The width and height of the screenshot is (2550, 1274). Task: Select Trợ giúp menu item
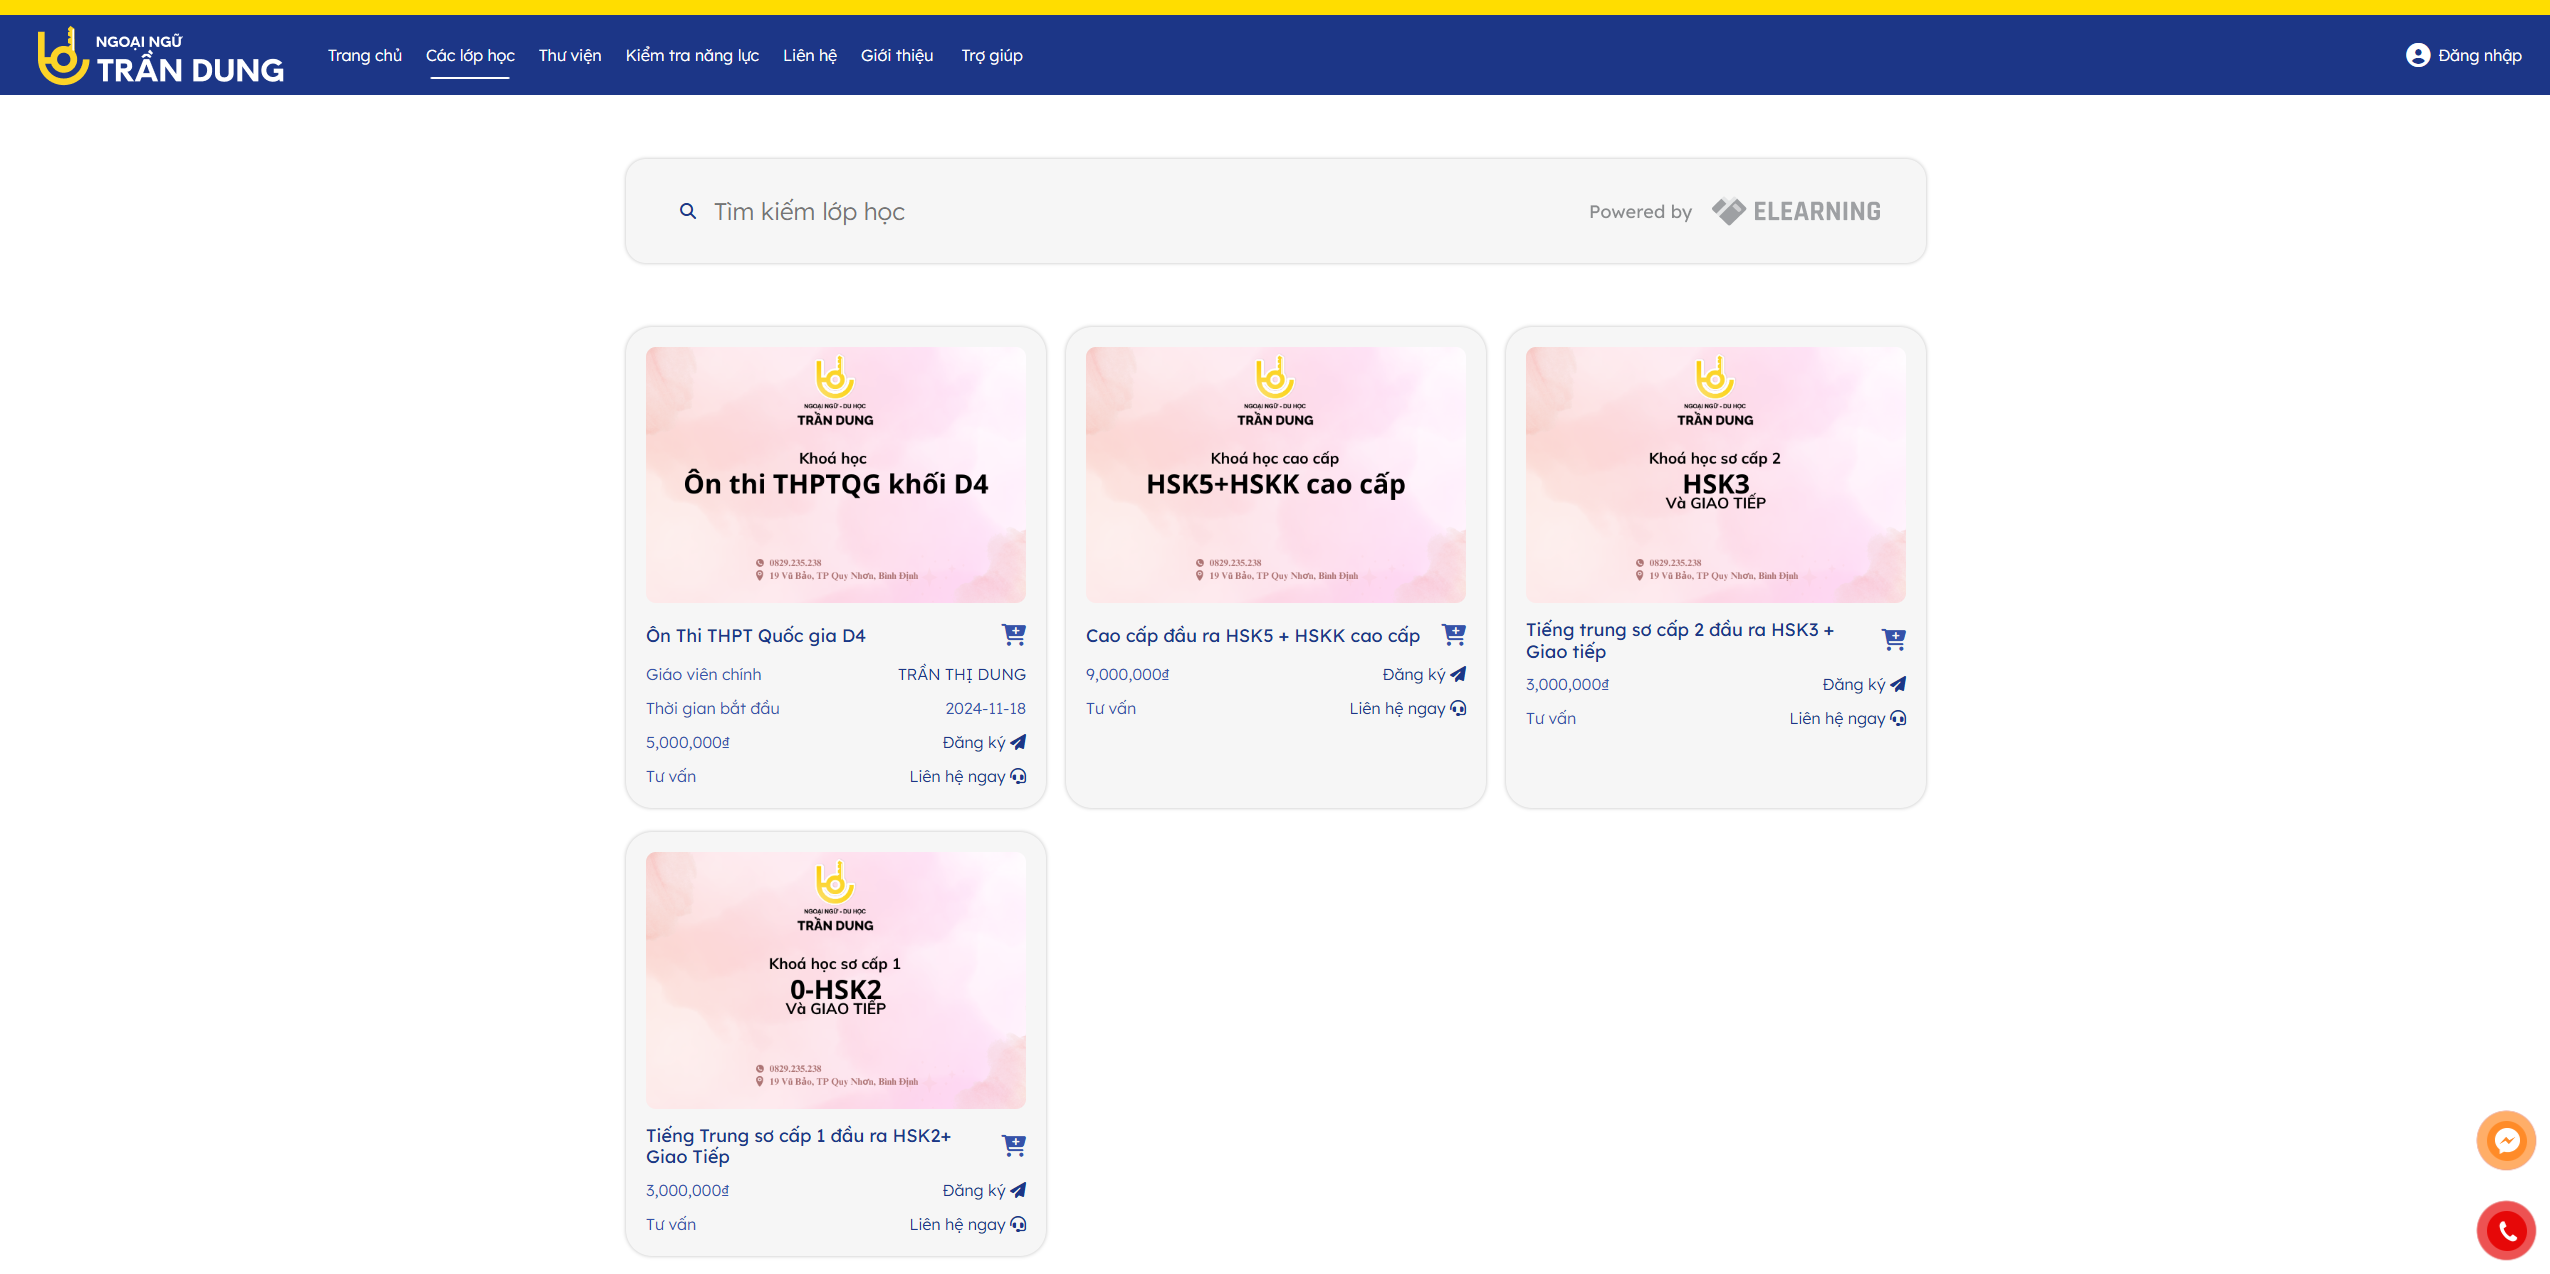tap(991, 55)
